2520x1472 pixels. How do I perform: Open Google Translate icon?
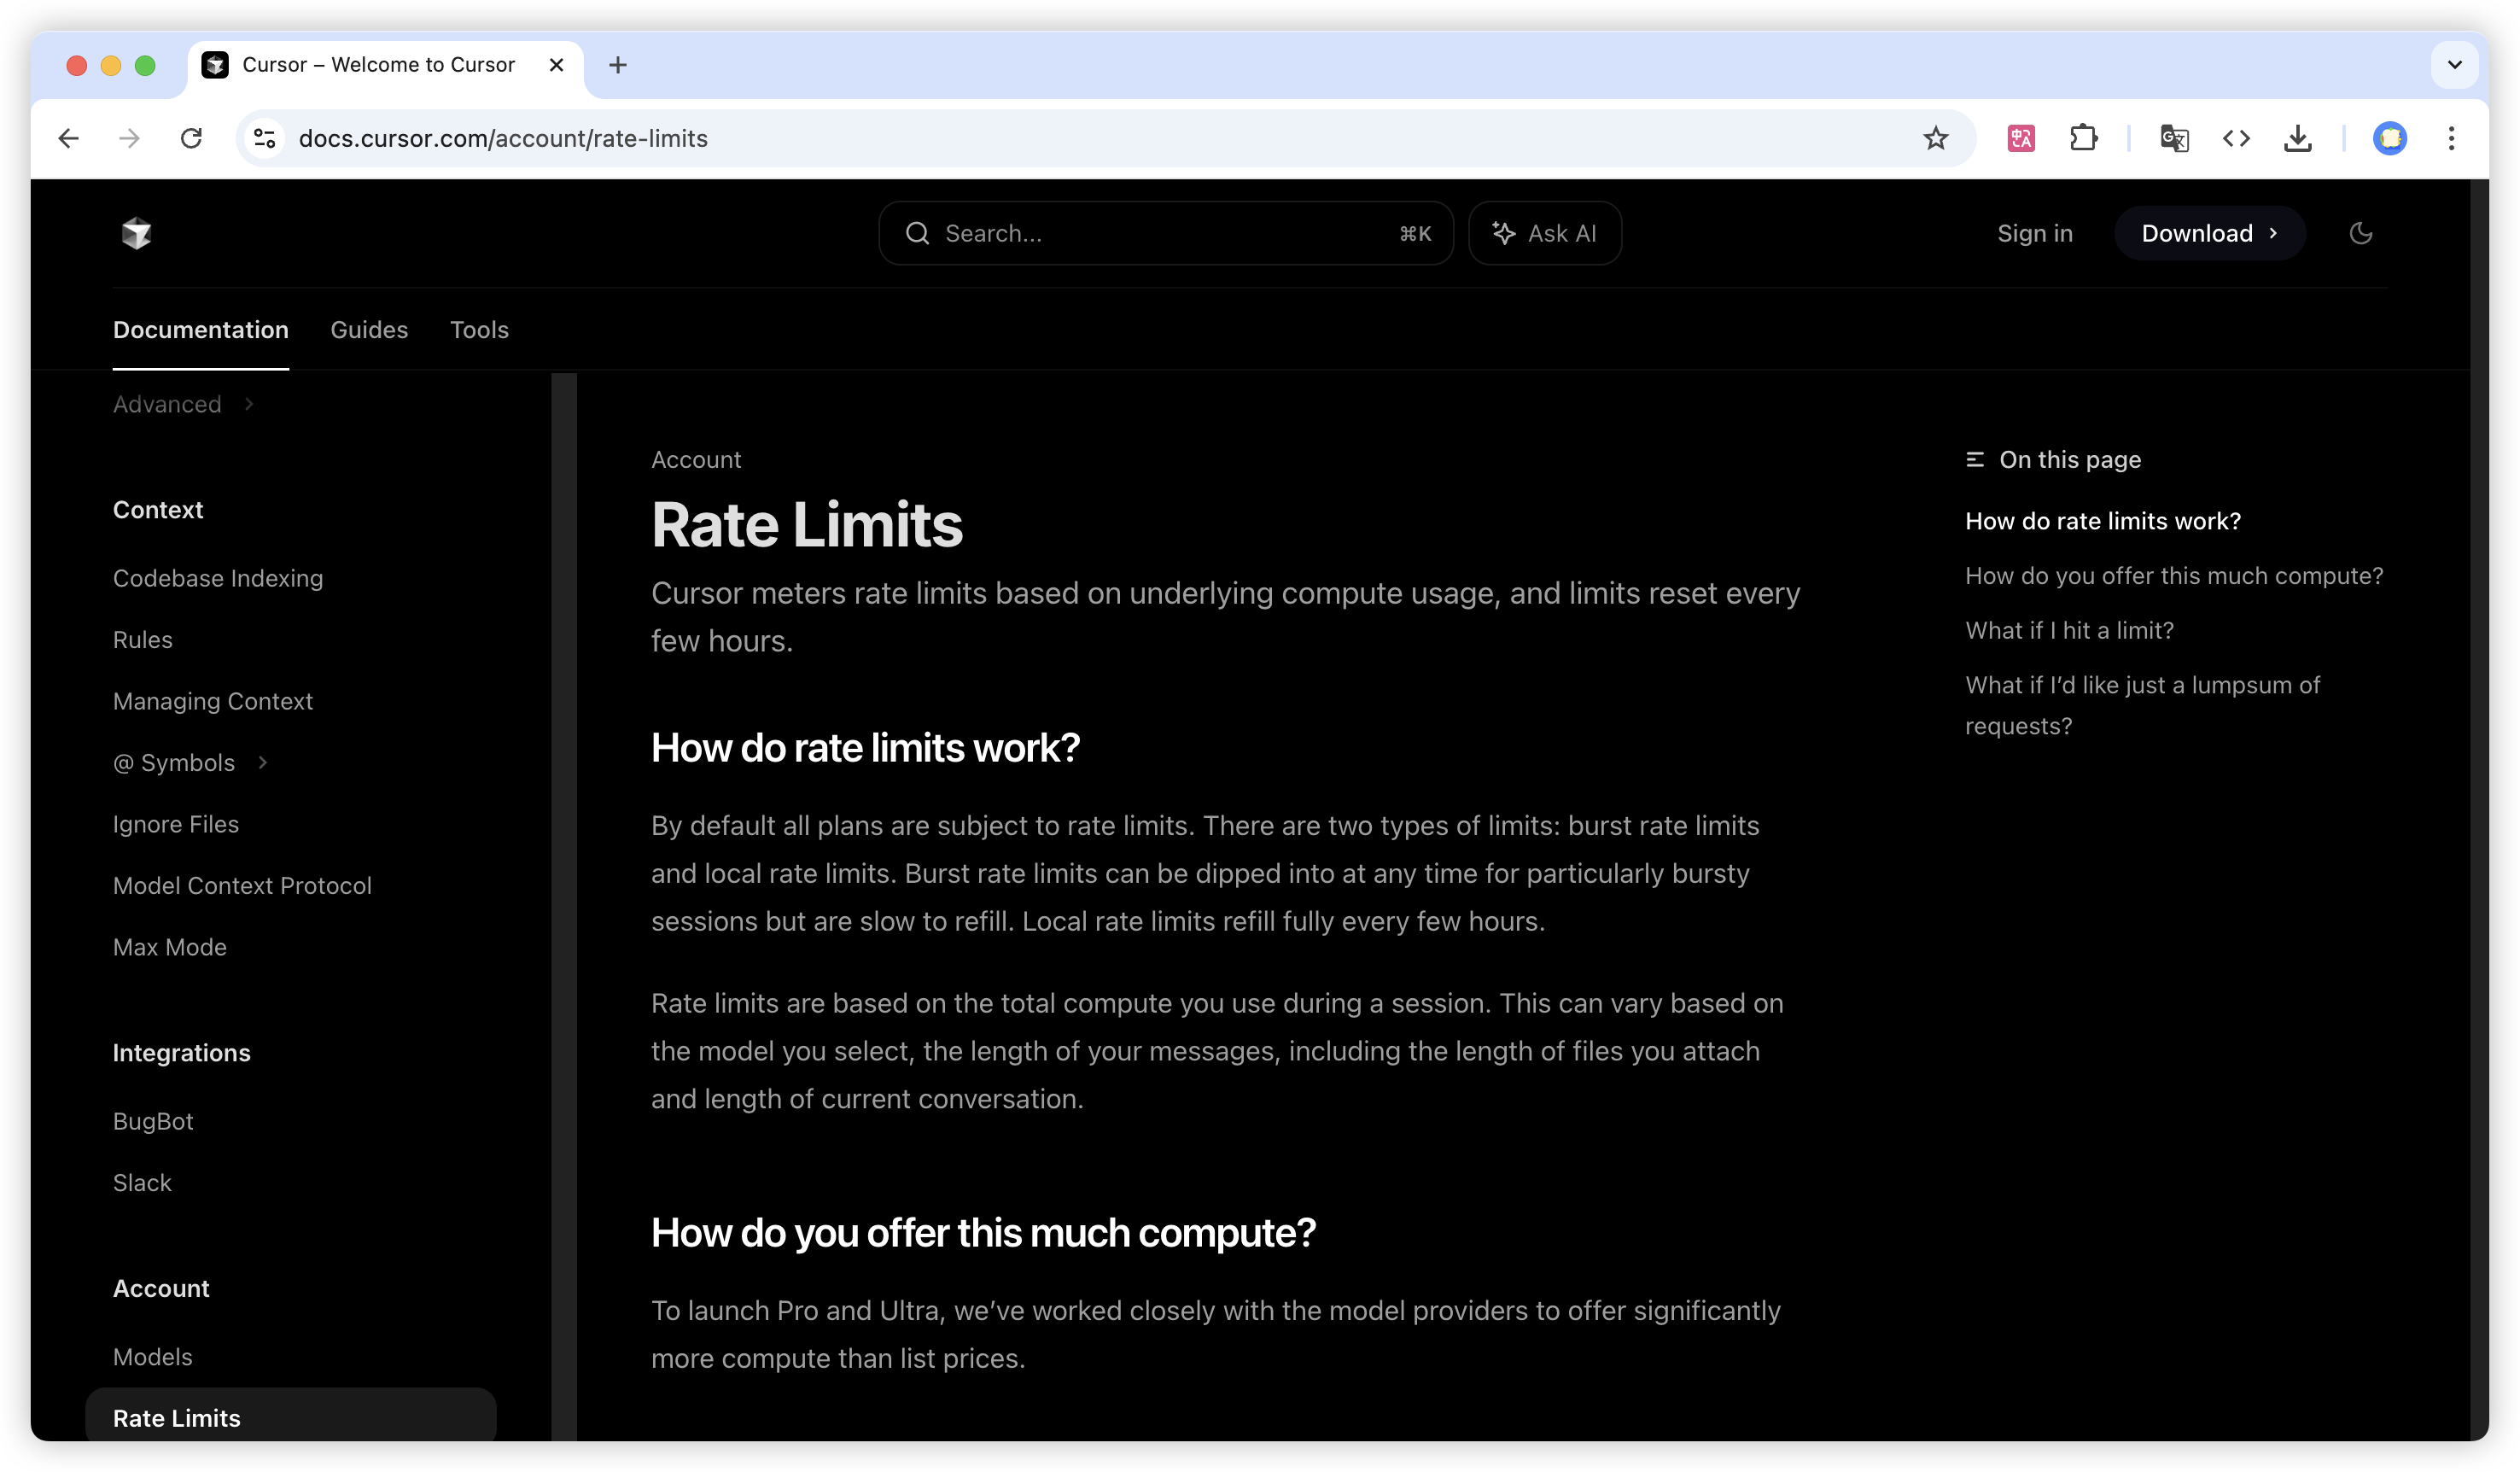coord(2174,138)
